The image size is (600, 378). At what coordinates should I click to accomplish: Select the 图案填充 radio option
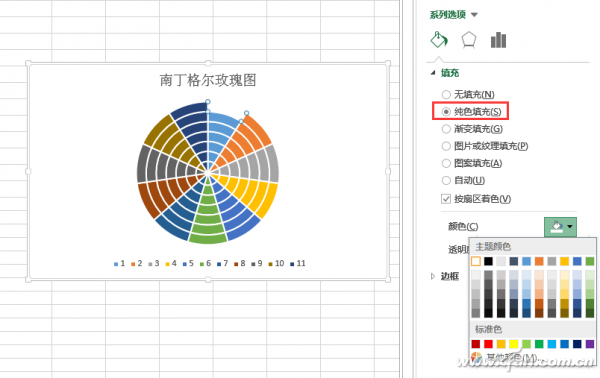tap(446, 163)
